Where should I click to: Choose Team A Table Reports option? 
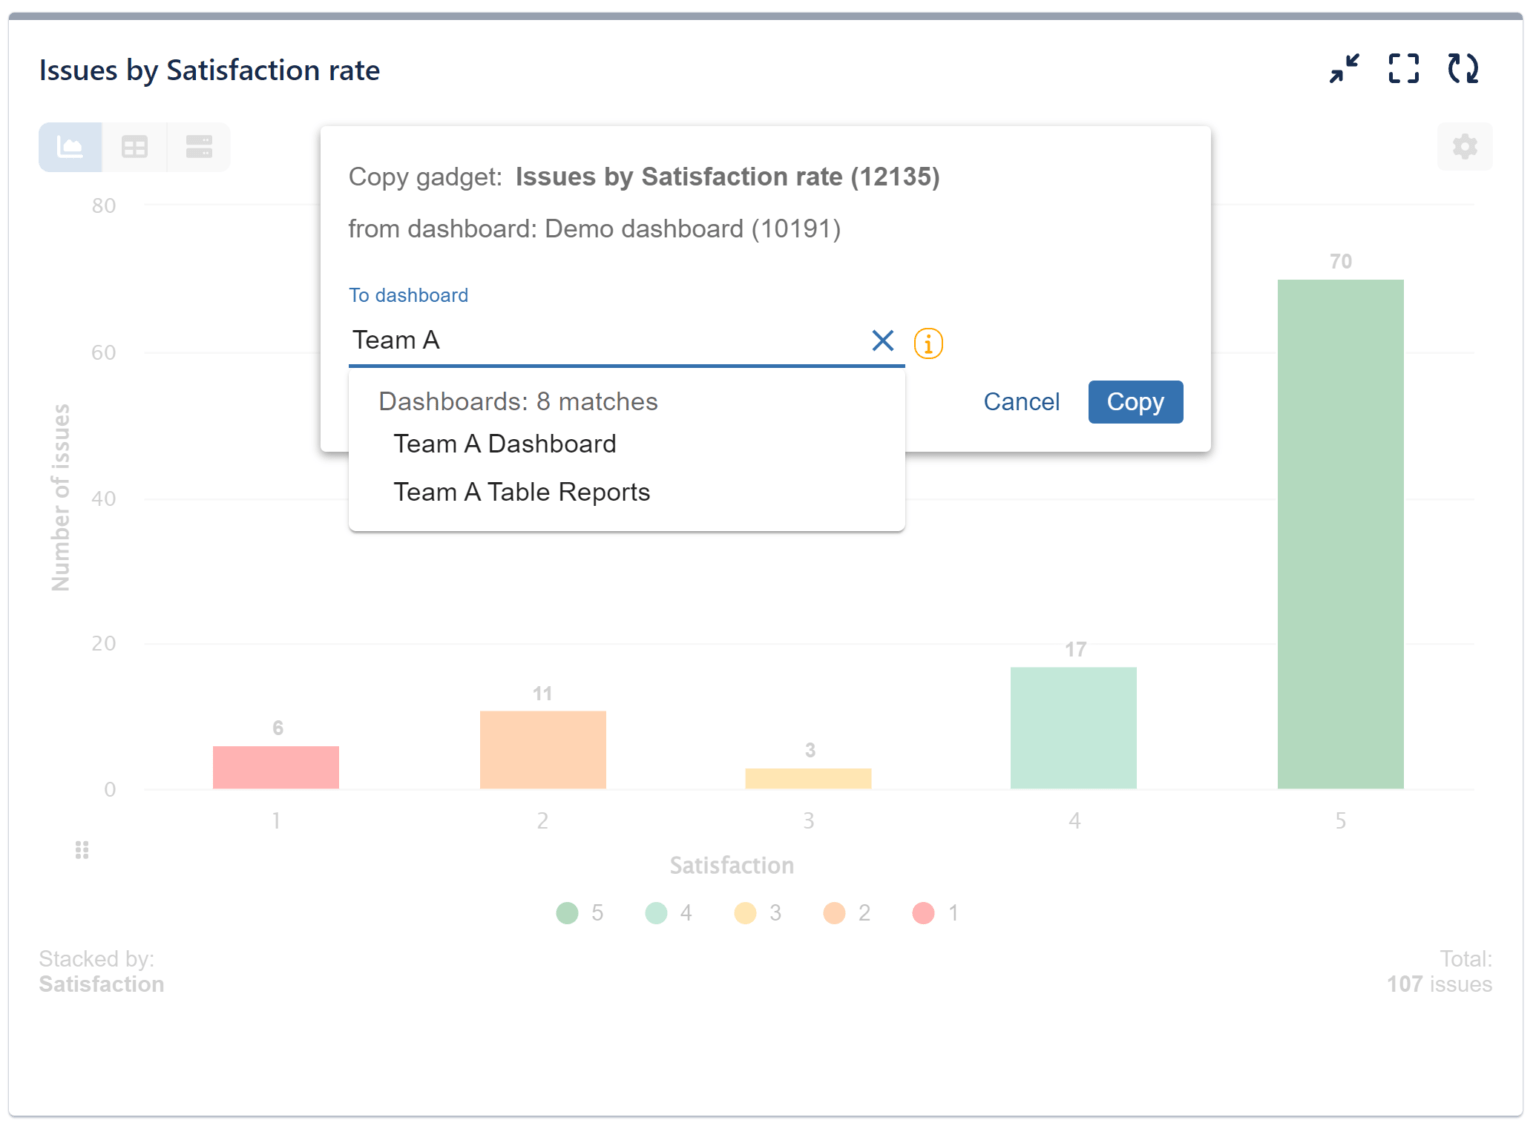coord(522,492)
